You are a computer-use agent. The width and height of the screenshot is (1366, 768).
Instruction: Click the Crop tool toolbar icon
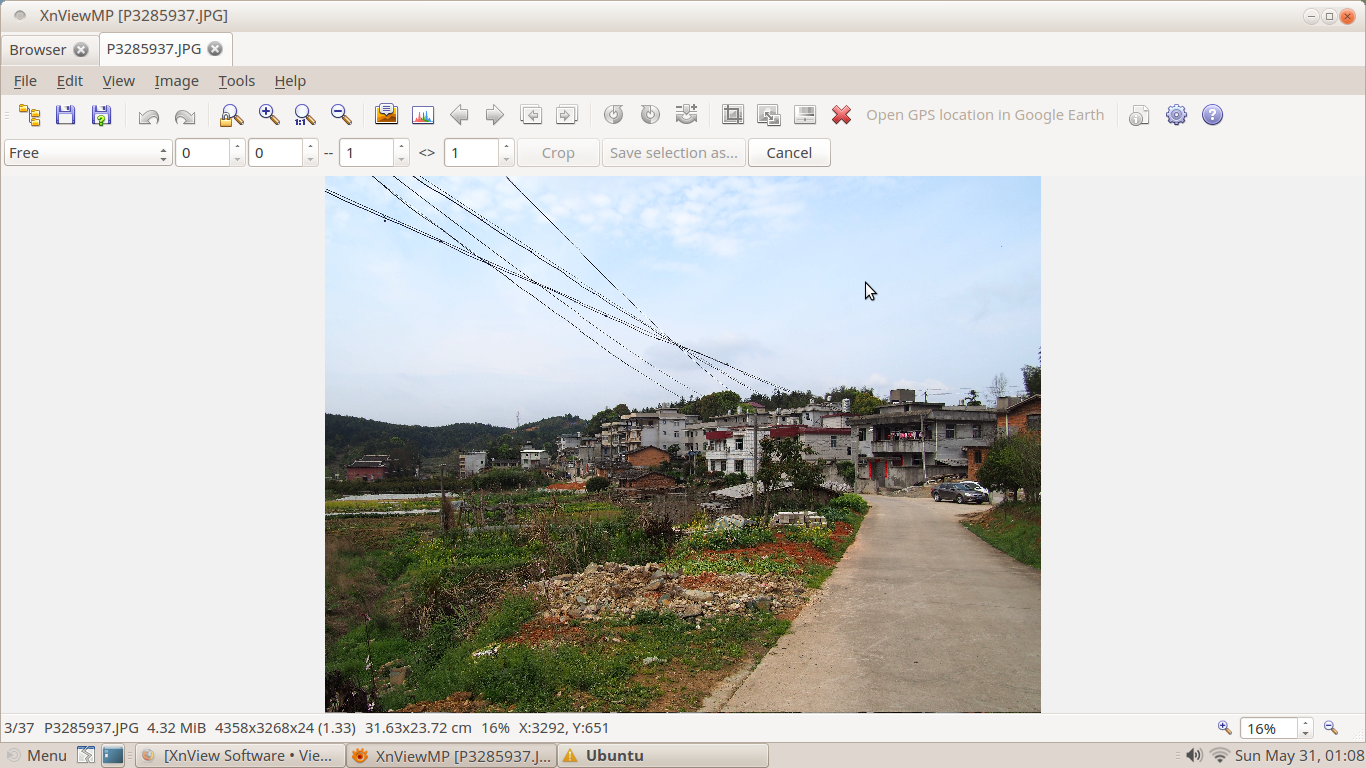click(x=733, y=115)
